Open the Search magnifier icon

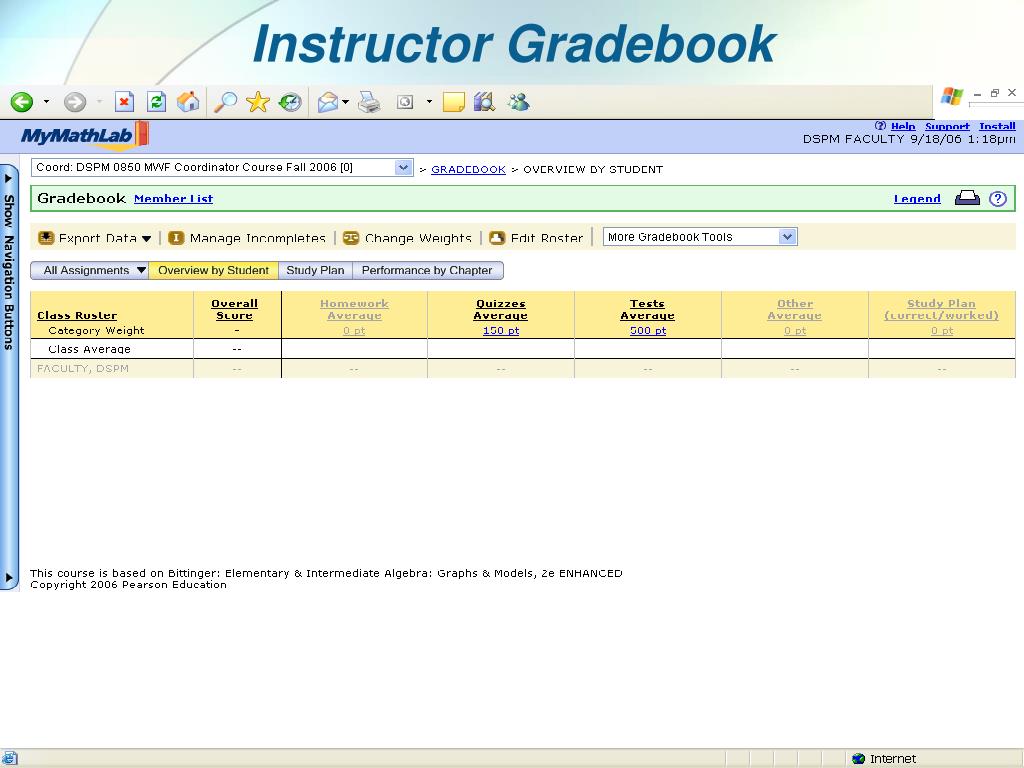click(225, 102)
